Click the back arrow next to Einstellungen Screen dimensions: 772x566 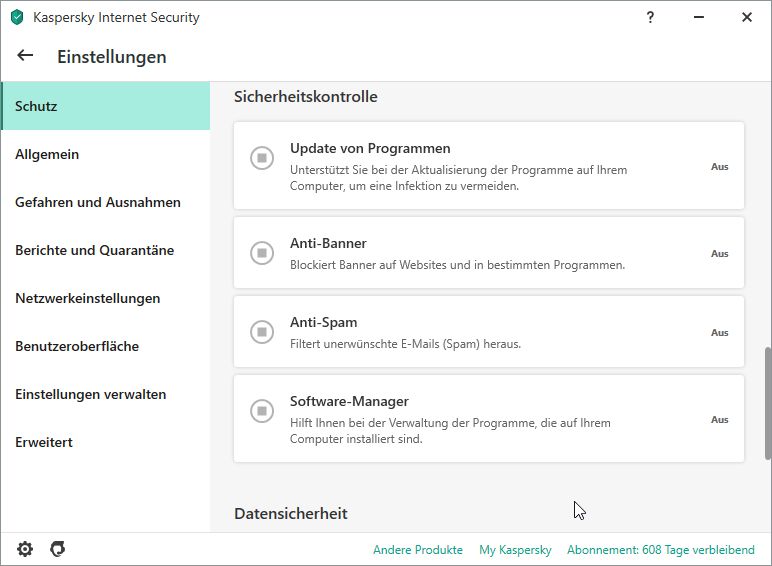pos(25,56)
